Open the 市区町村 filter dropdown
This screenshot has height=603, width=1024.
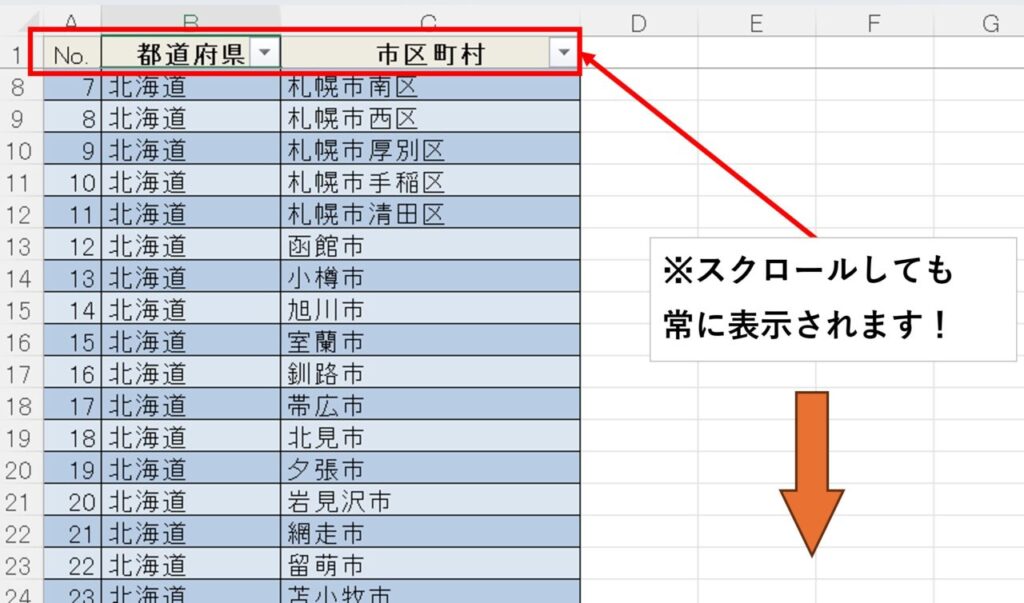[564, 52]
